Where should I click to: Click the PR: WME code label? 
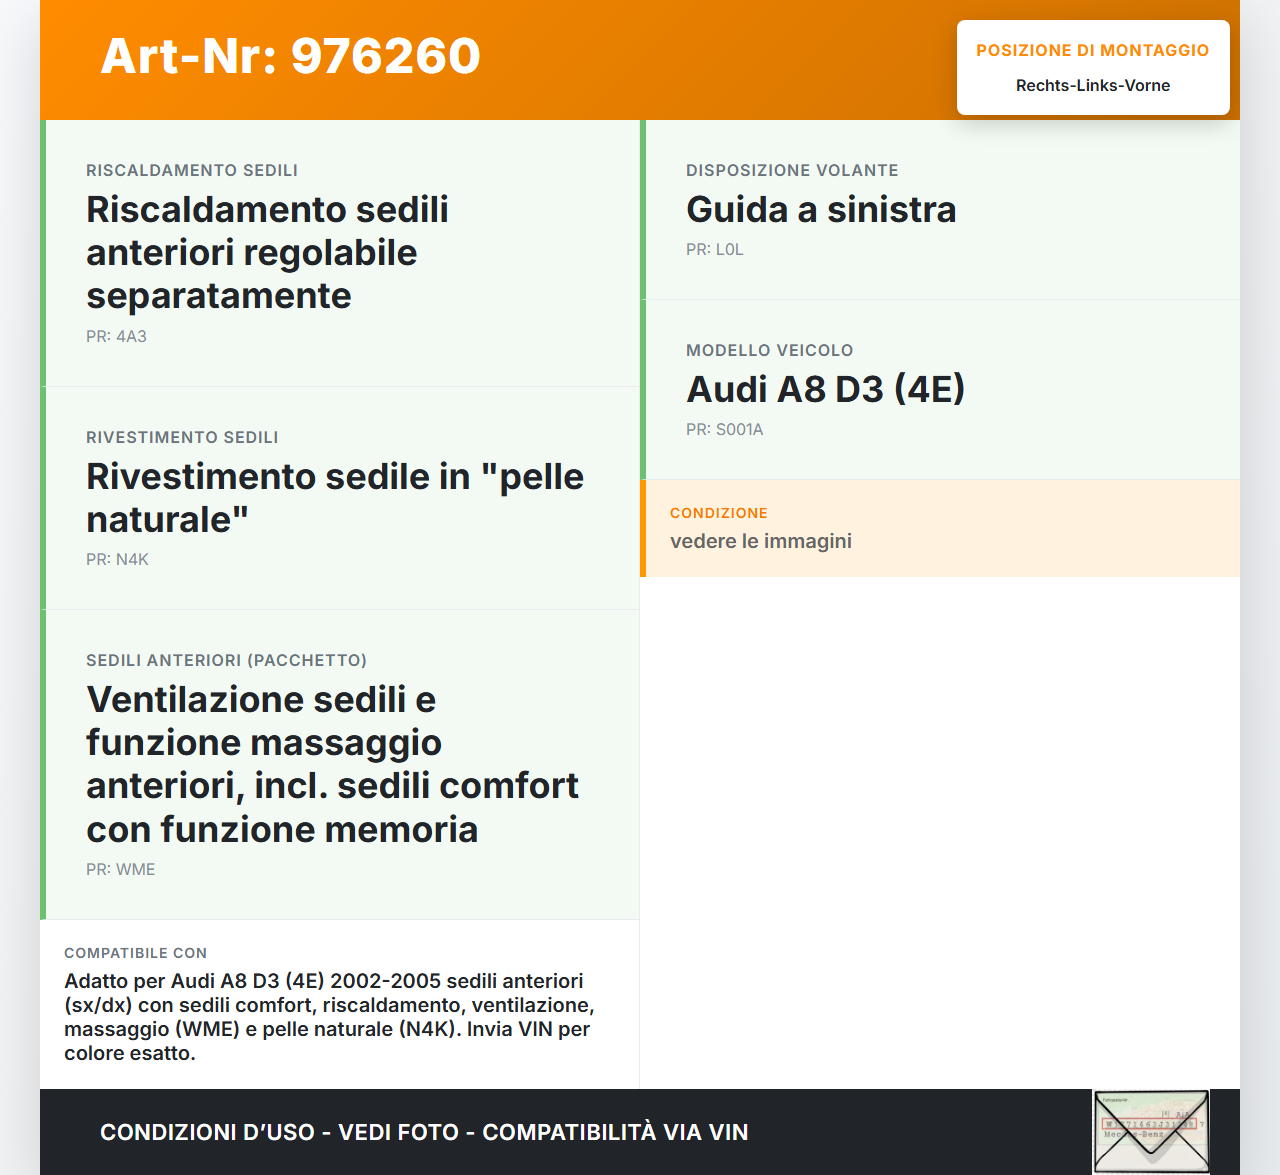pyautogui.click(x=121, y=869)
